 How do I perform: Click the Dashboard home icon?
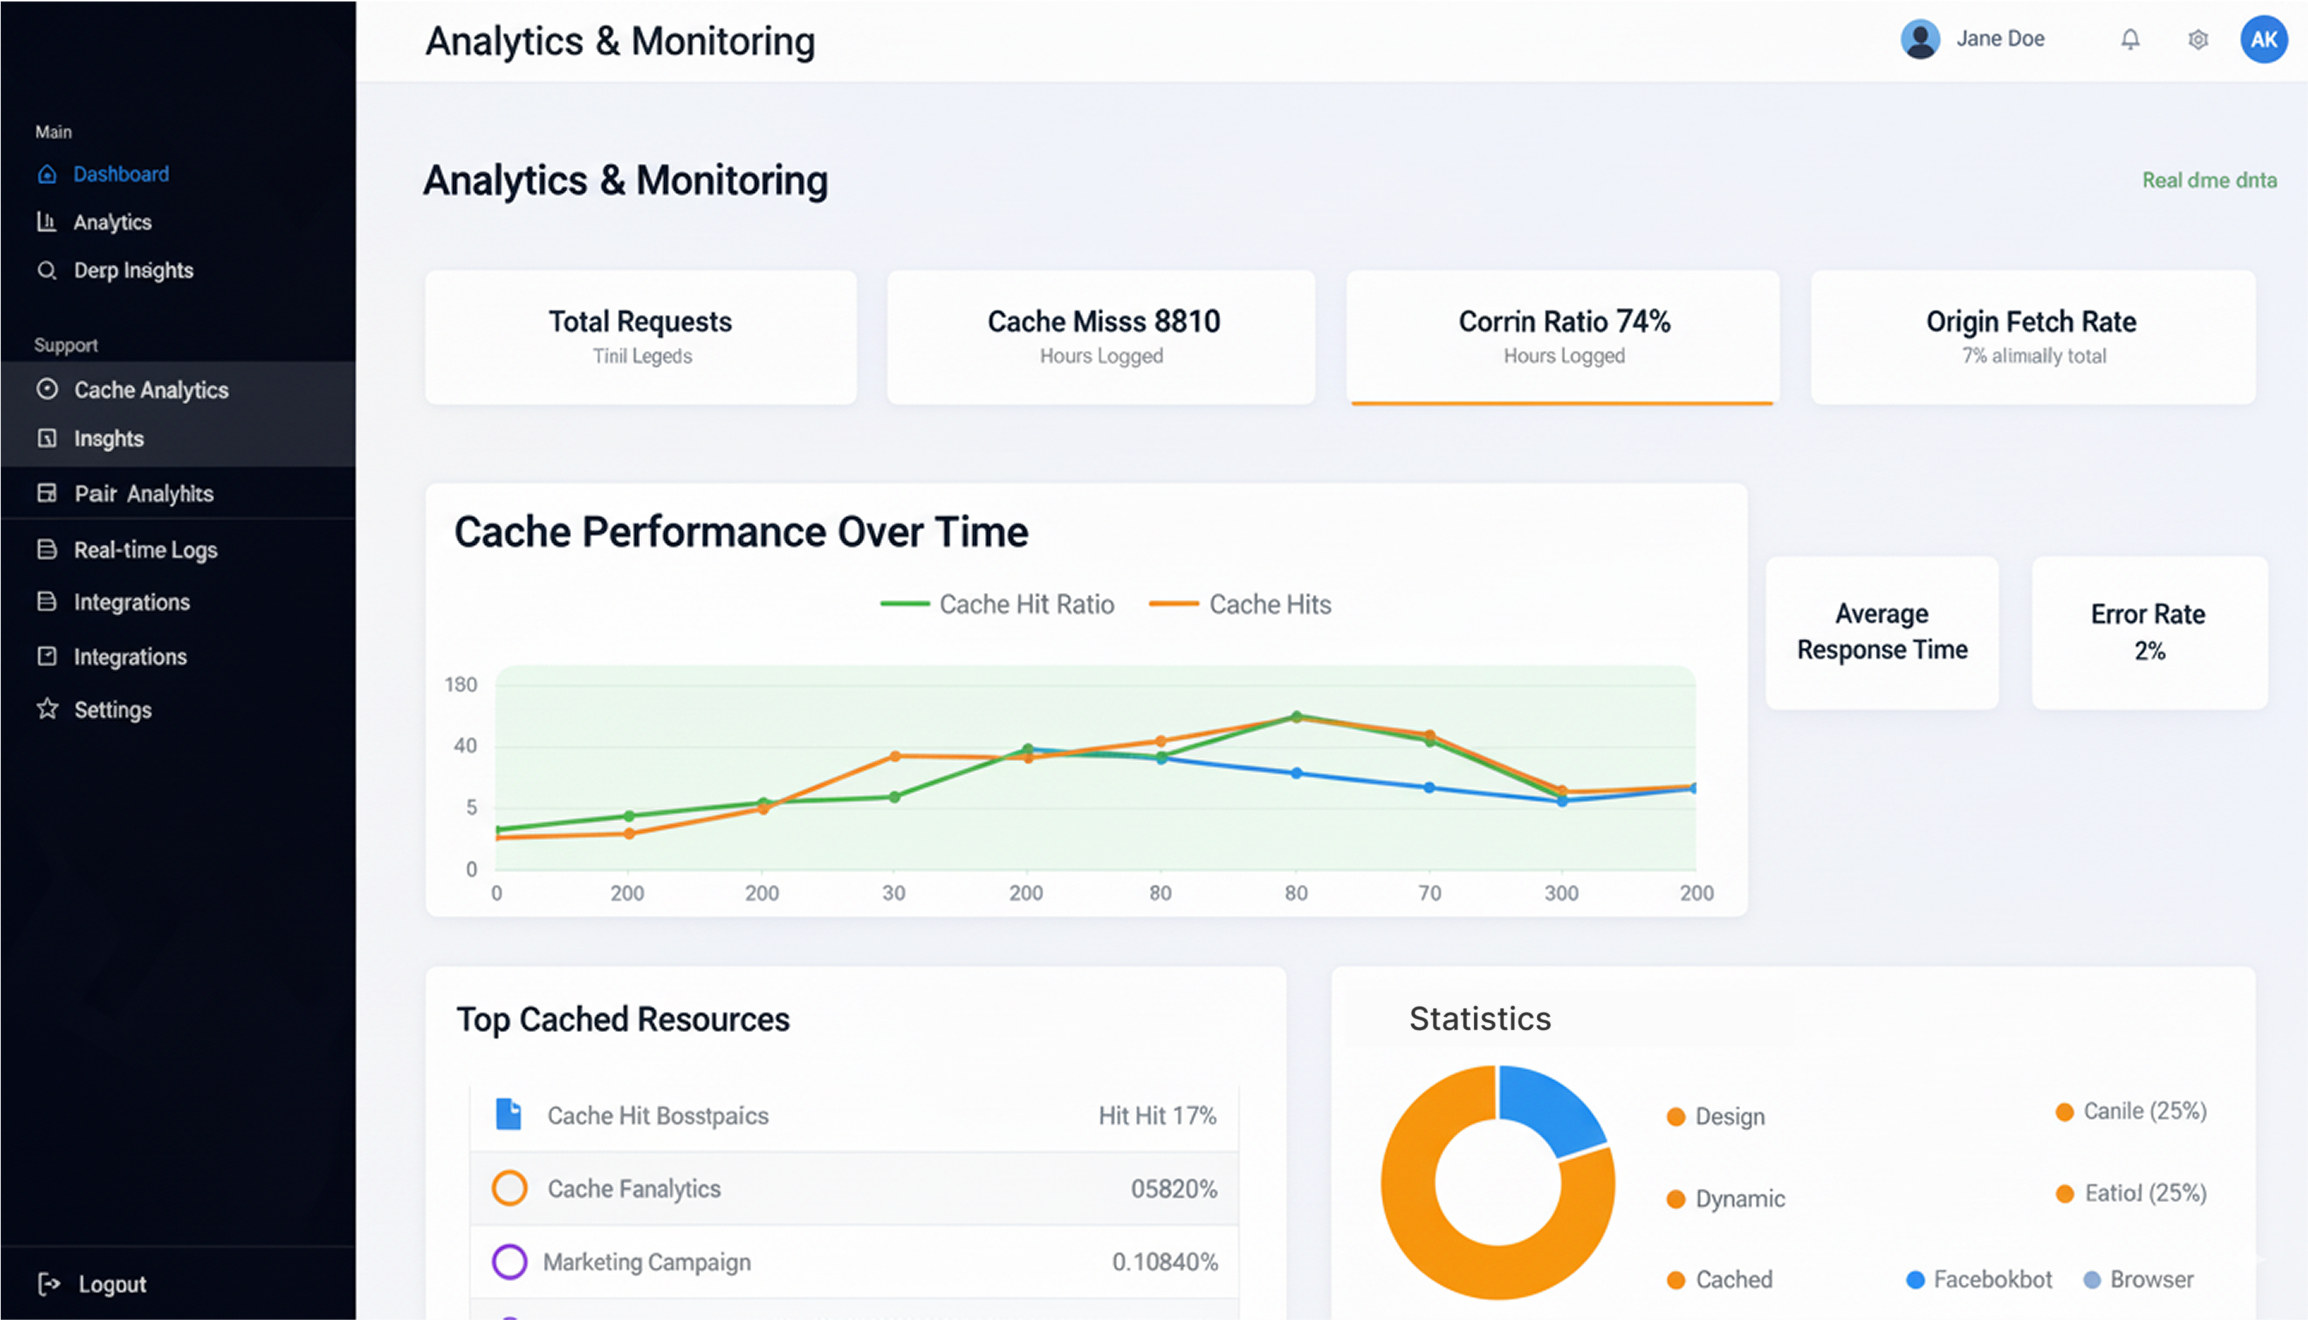point(47,174)
